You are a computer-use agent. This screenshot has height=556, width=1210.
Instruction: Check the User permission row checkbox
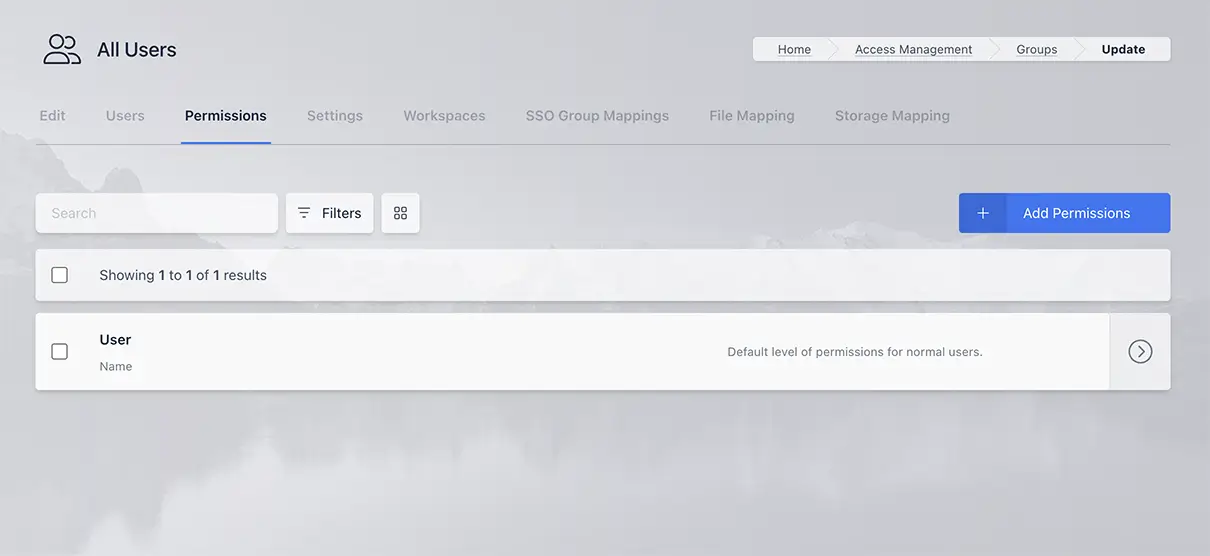(60, 351)
